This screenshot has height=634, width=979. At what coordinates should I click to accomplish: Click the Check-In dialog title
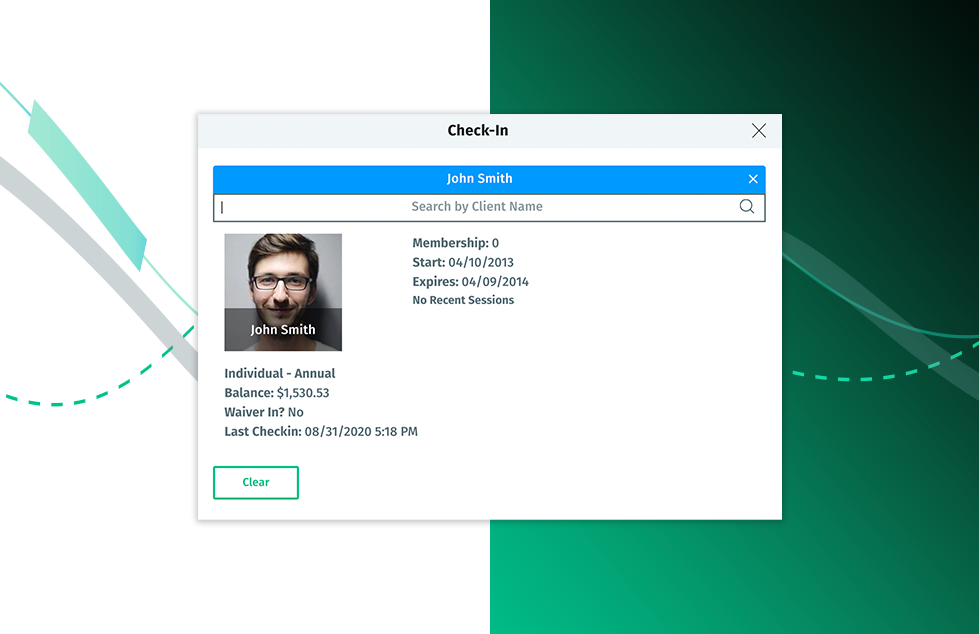(x=478, y=131)
